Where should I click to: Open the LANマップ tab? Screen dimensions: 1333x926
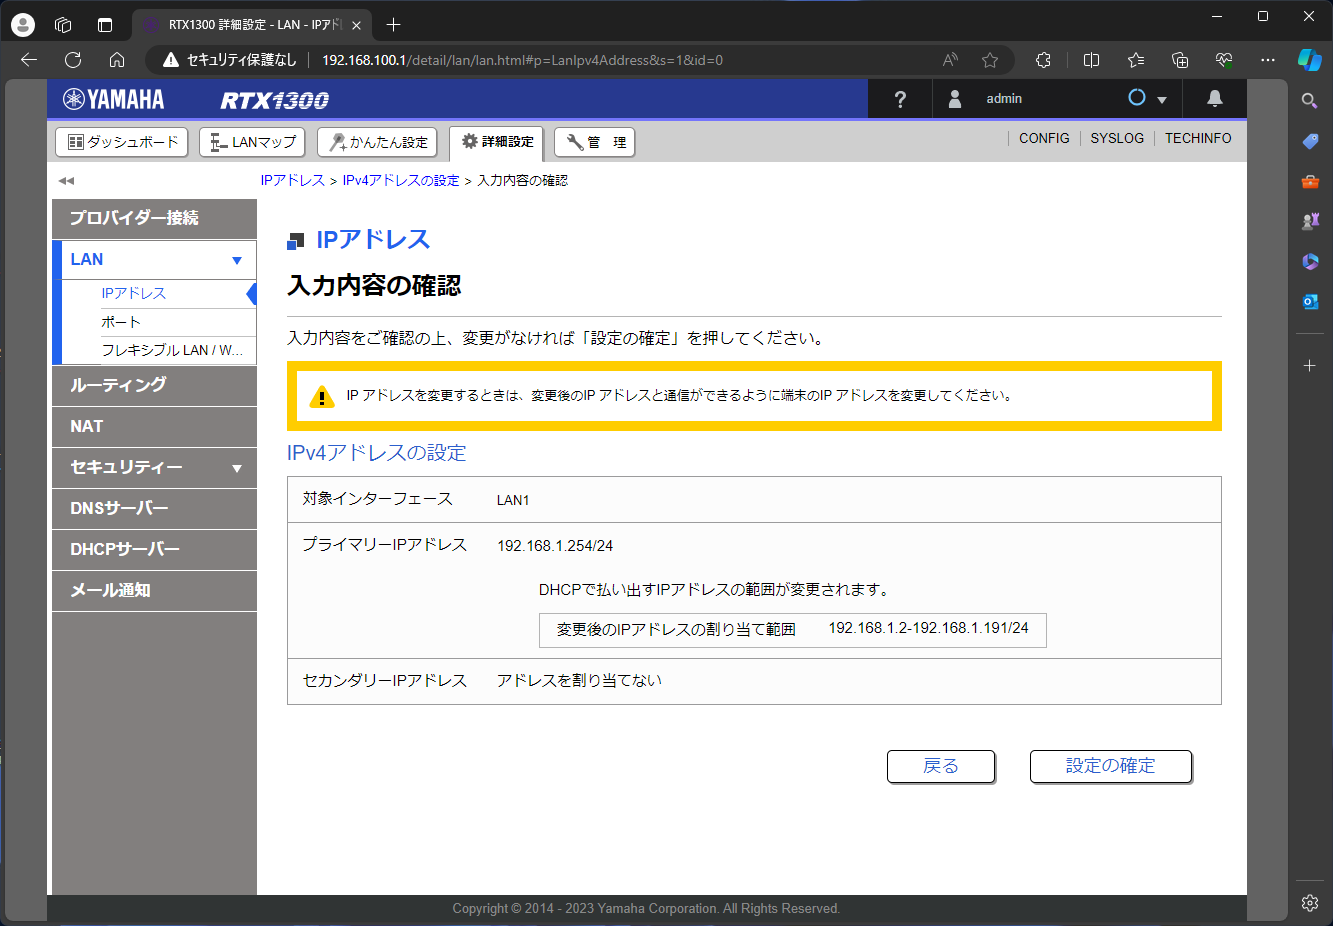253,142
